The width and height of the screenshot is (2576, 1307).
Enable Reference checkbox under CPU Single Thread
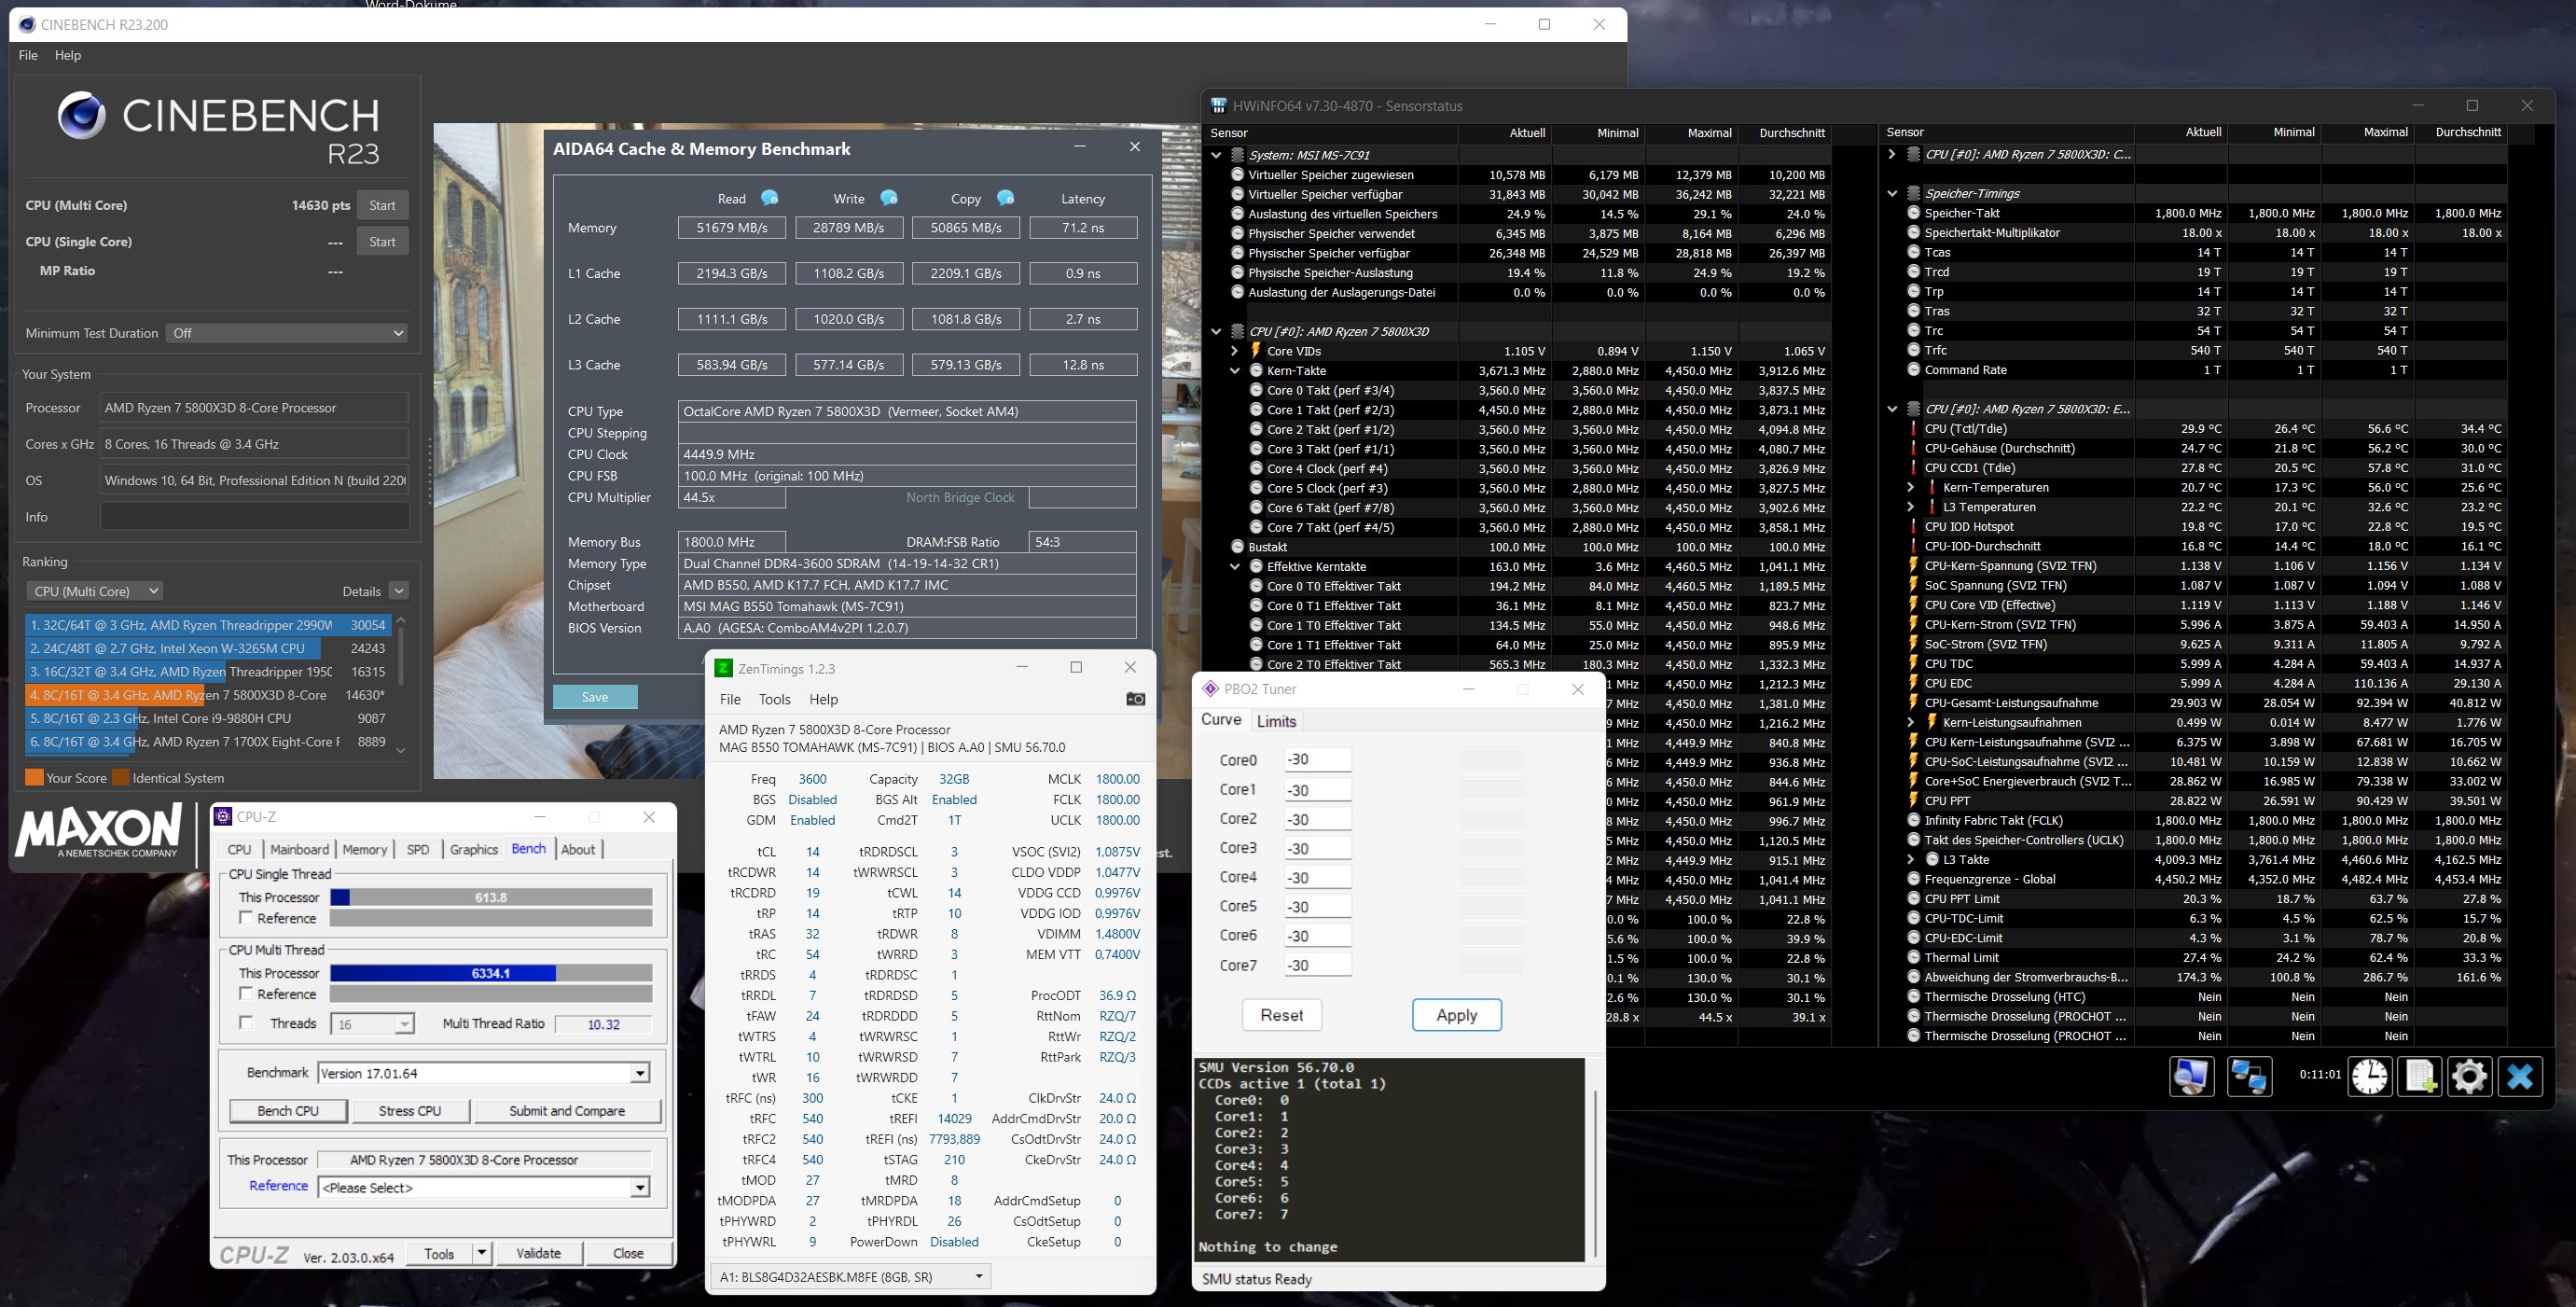tap(246, 918)
